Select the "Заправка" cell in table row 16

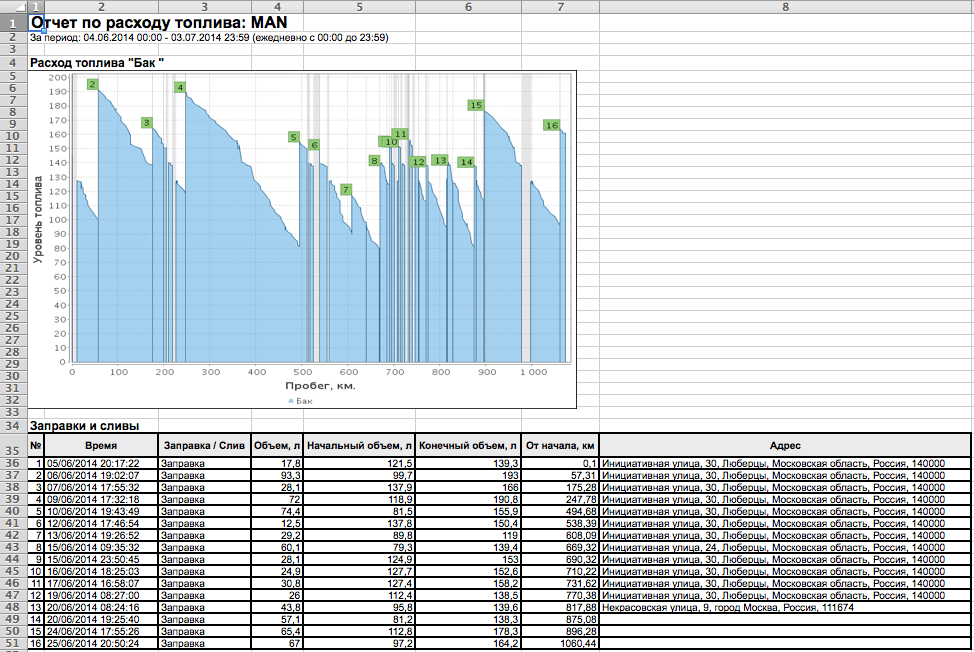(204, 644)
